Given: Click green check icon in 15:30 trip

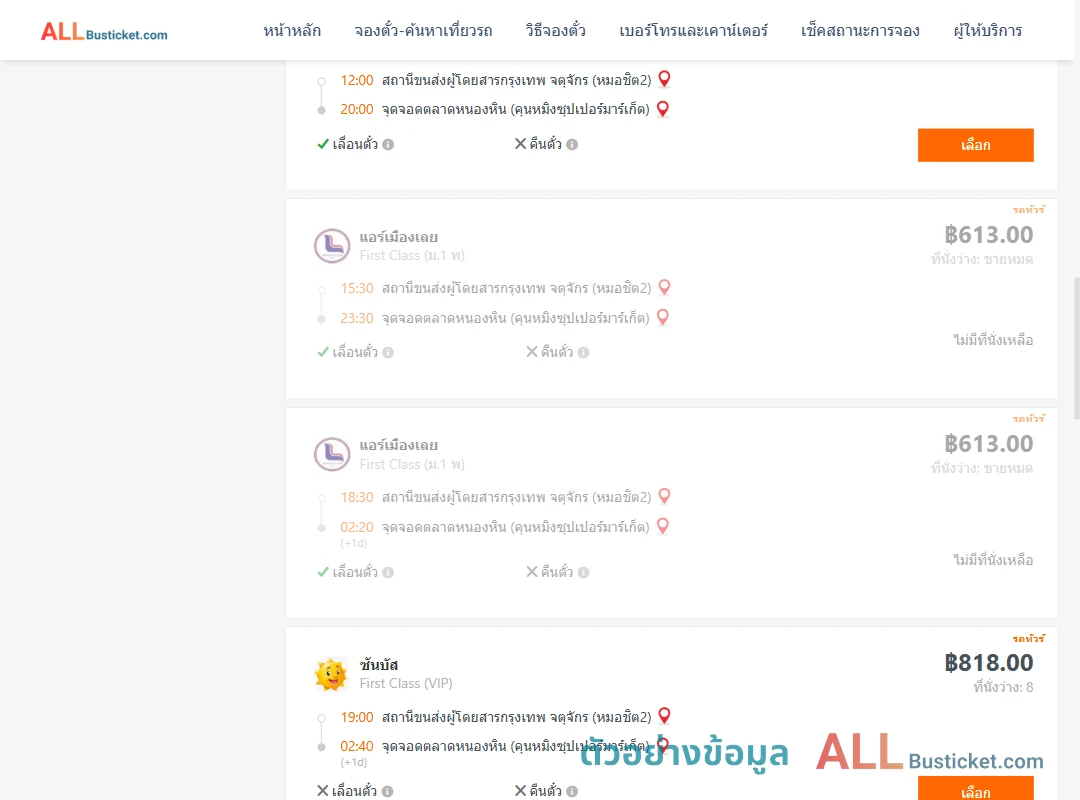Looking at the screenshot, I should (x=322, y=352).
